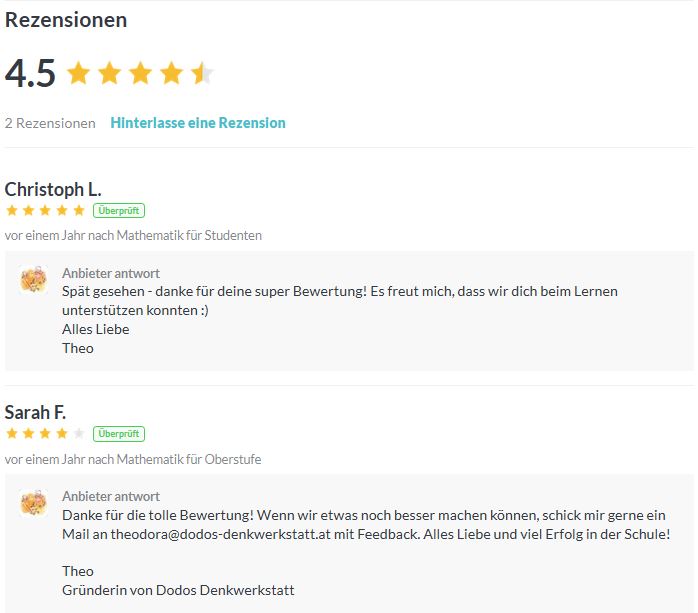
Task: Click third star of overall rating
Action: pos(141,73)
